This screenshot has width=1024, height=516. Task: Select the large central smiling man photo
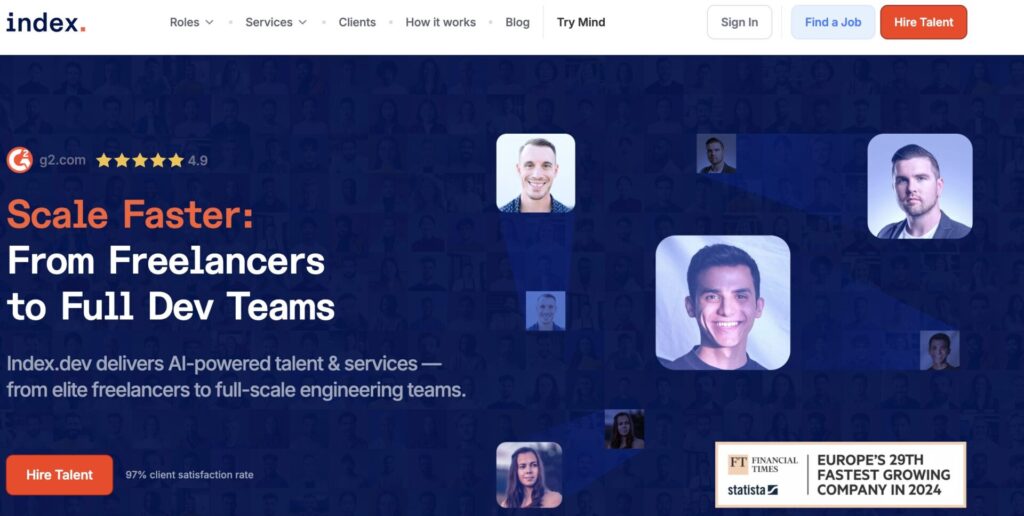(x=723, y=302)
